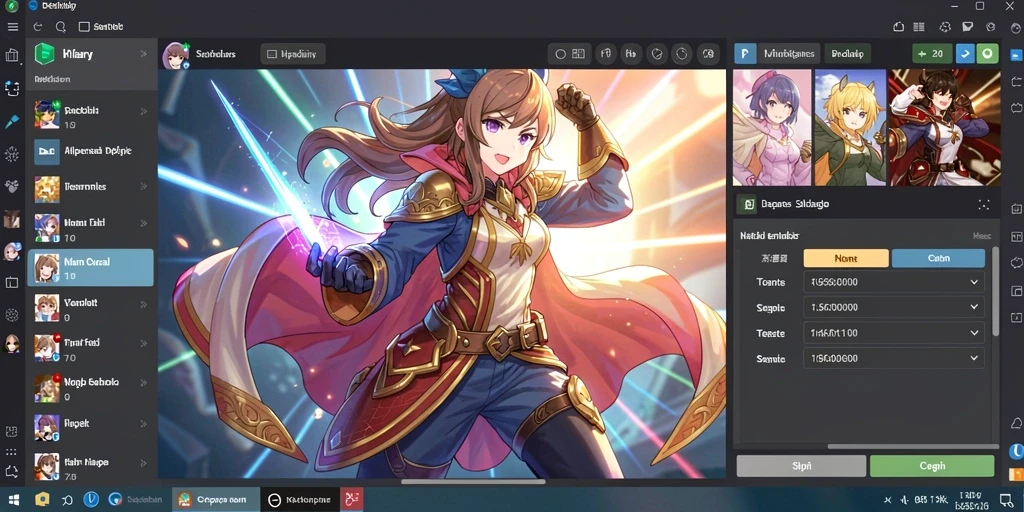Expand the Klaary header chevron
Image resolution: width=1024 pixels, height=512 pixels.
143,54
